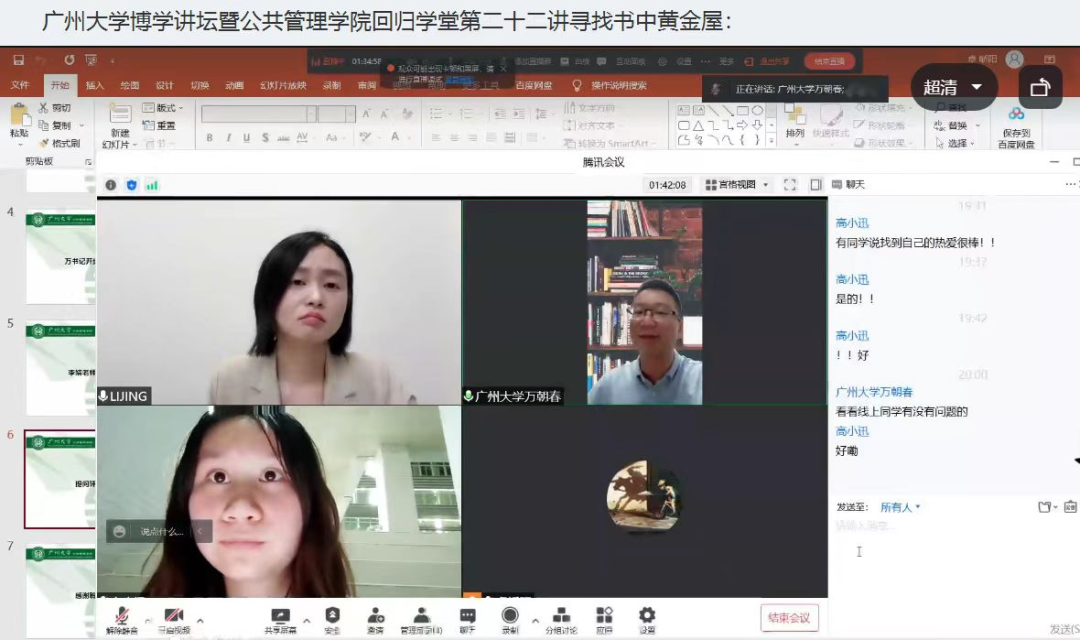Viewport: 1080px width, 640px height.
Task: Enter fullscreen mode in meeting window
Action: [790, 185]
